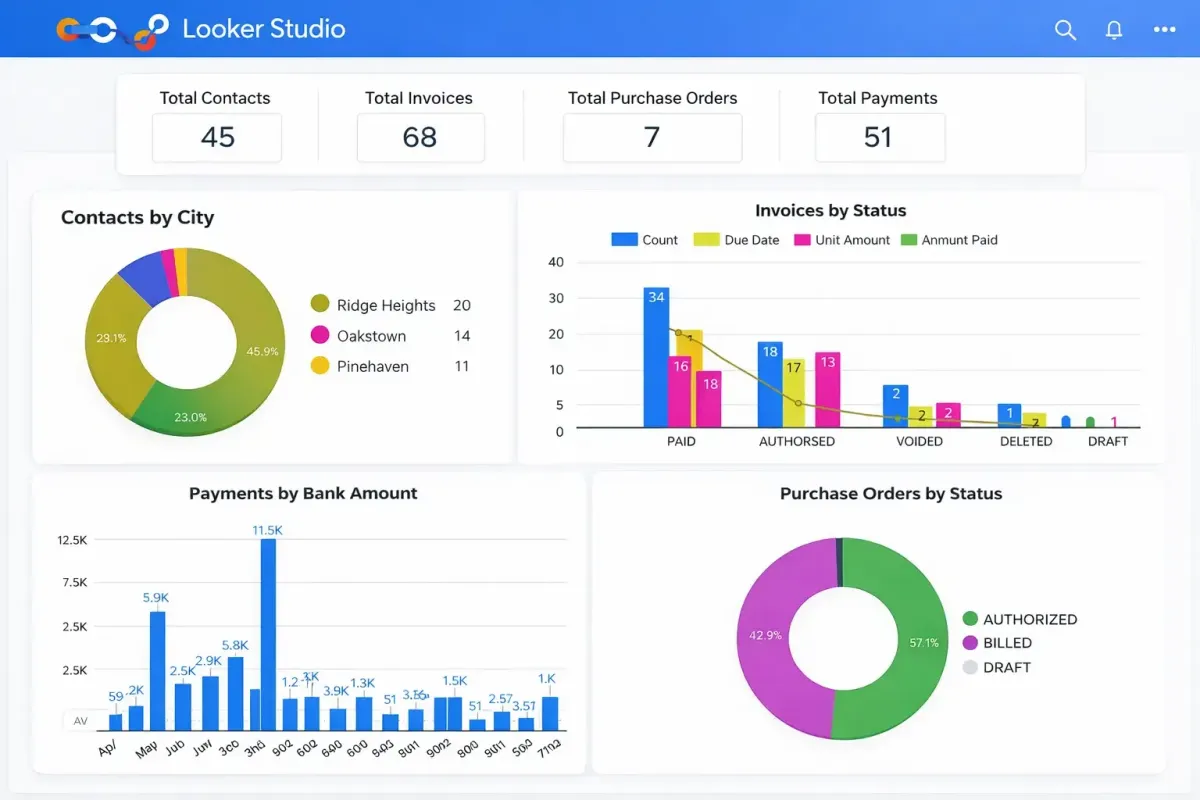Click the 23.0% green donut segment

(x=192, y=410)
